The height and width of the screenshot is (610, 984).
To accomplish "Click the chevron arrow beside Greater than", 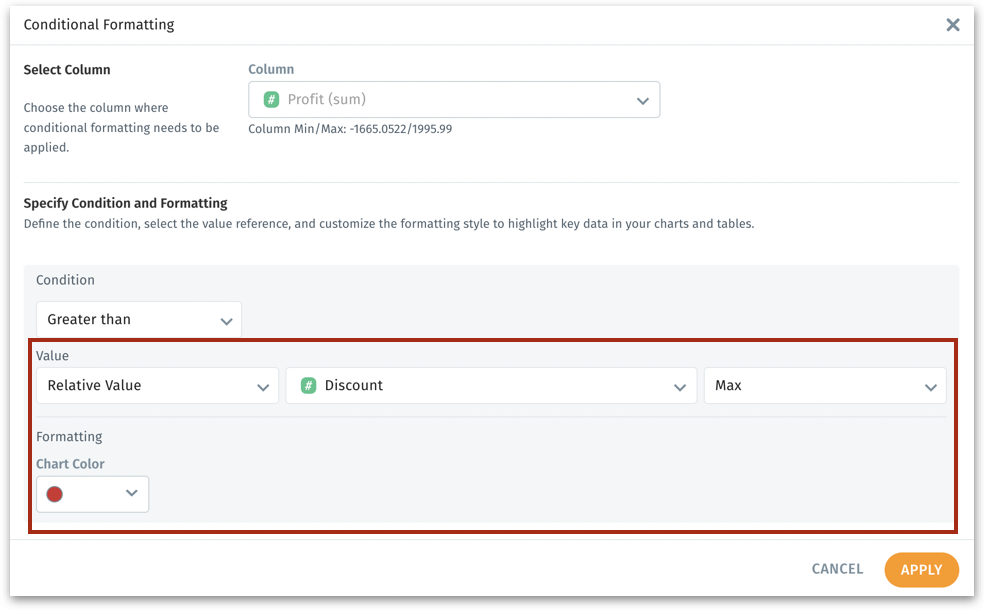I will (x=226, y=321).
